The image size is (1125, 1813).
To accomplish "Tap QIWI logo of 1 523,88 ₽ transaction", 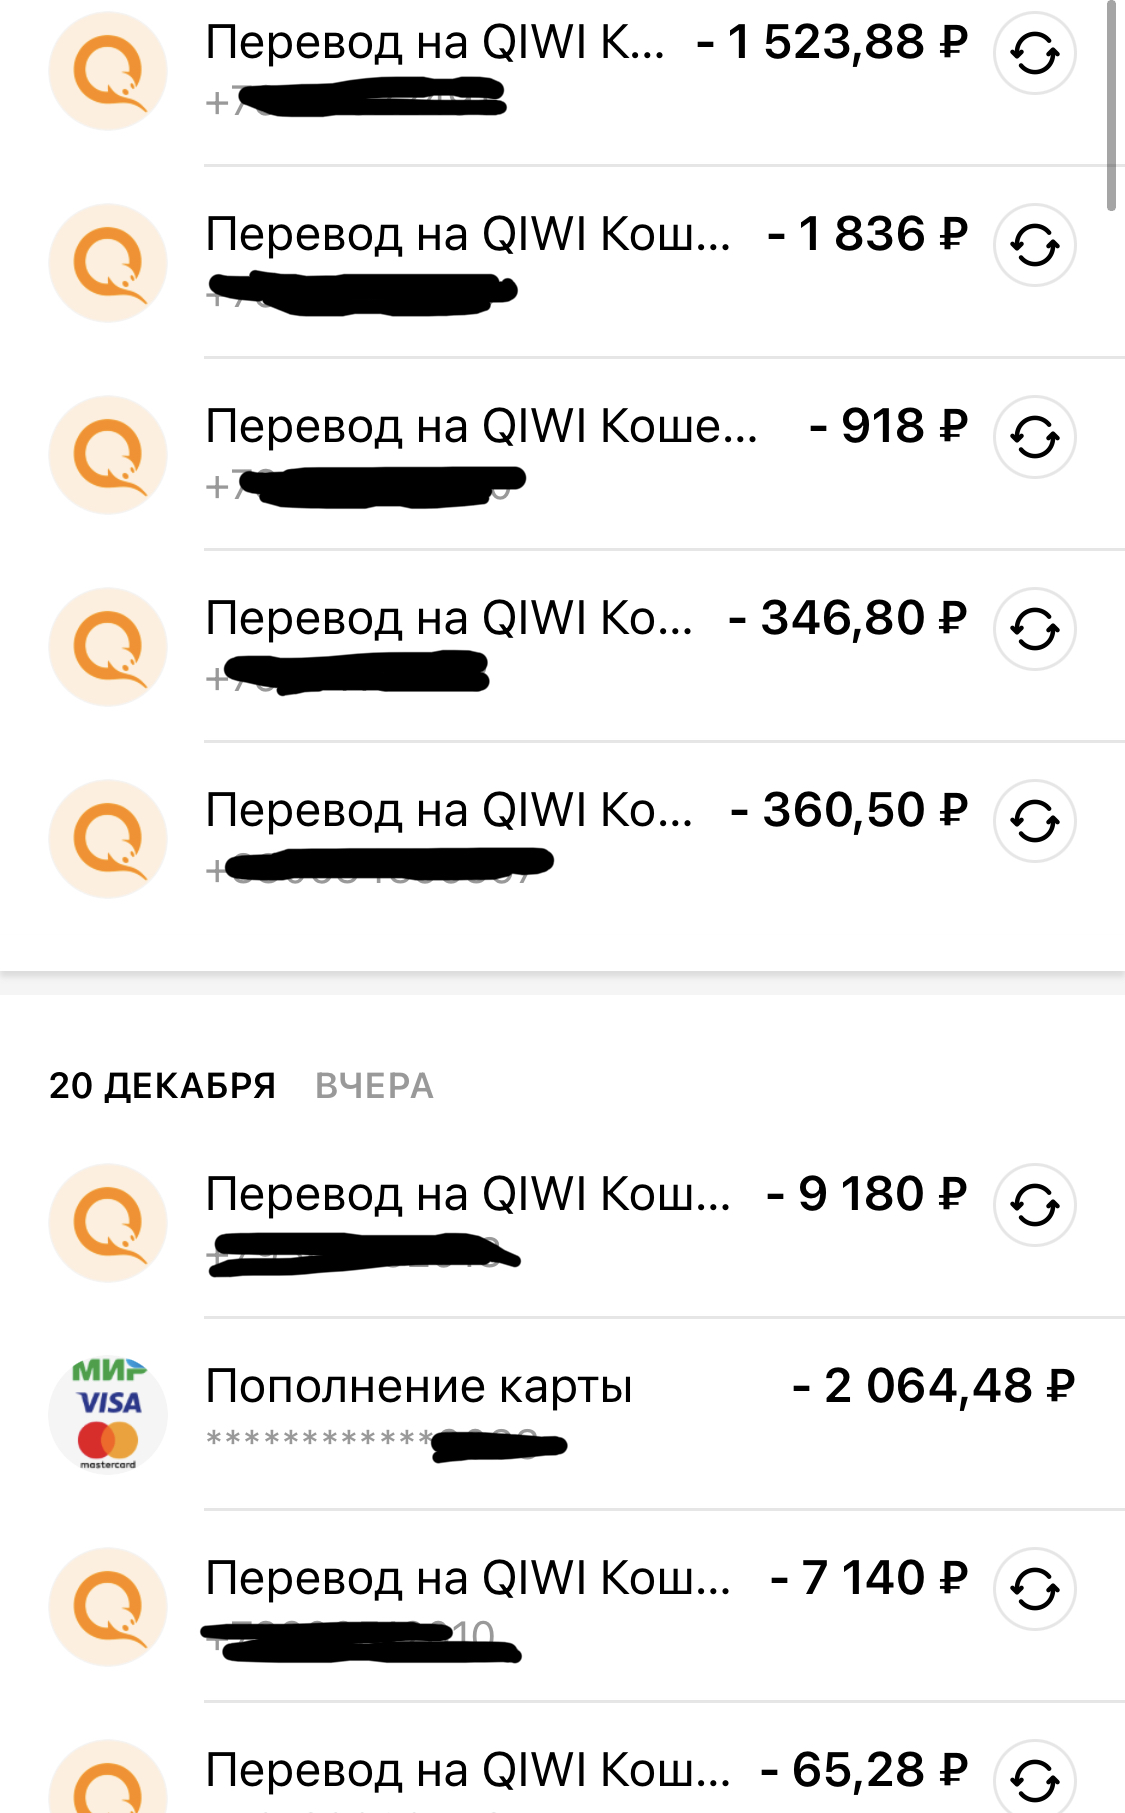I will pyautogui.click(x=108, y=71).
